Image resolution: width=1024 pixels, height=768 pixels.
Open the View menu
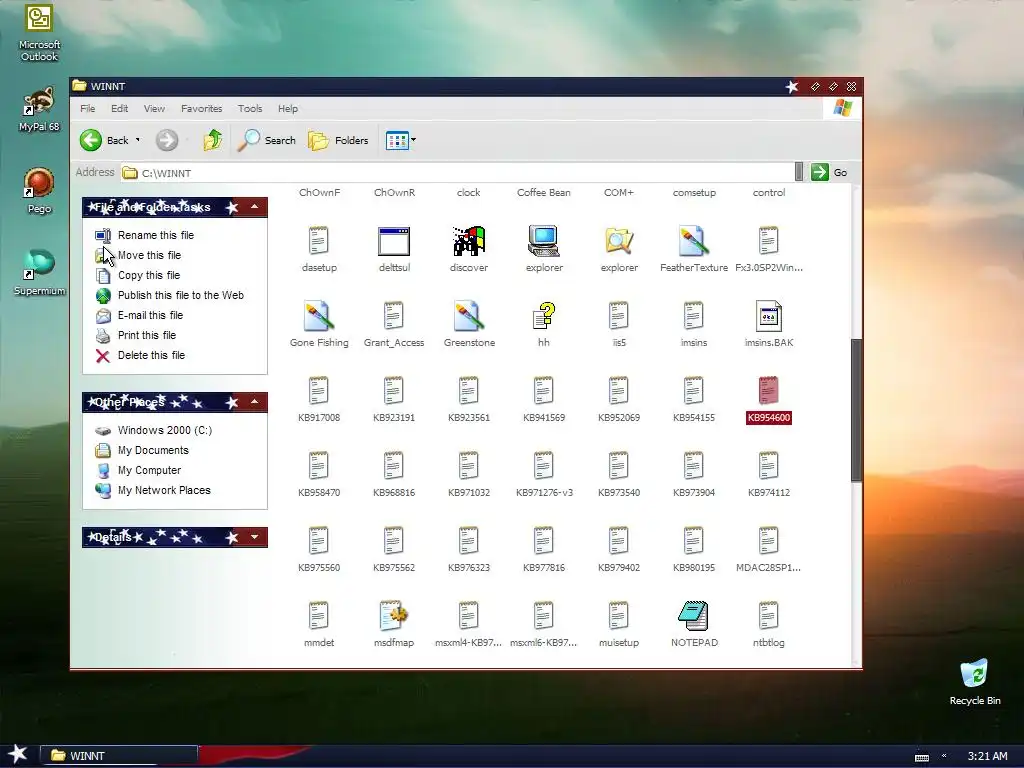coord(154,108)
